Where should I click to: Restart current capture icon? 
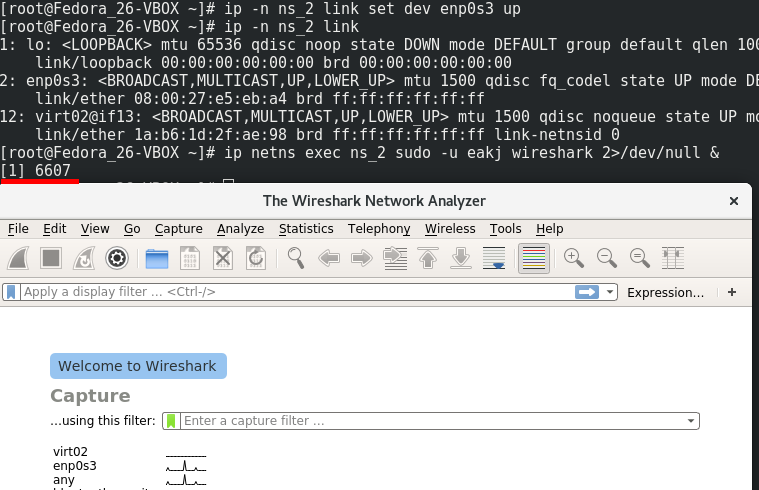pyautogui.click(x=84, y=258)
